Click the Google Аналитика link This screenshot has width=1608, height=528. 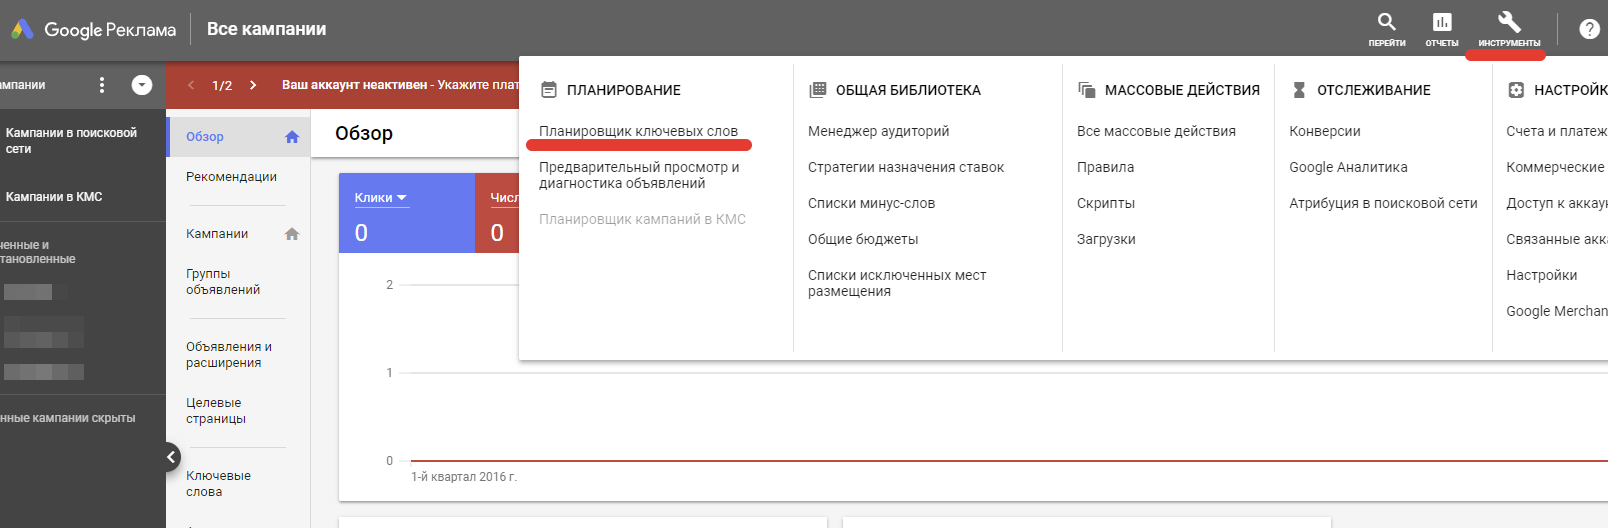pyautogui.click(x=1348, y=167)
